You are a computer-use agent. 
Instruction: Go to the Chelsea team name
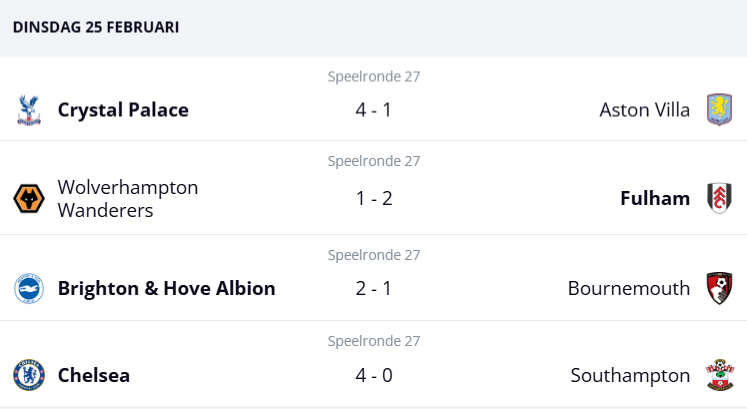tap(94, 376)
